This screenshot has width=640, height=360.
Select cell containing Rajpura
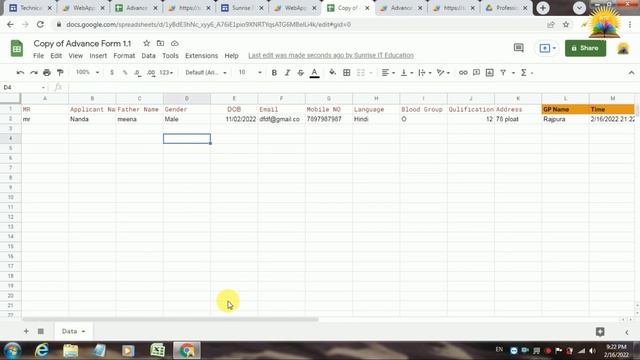[565, 119]
